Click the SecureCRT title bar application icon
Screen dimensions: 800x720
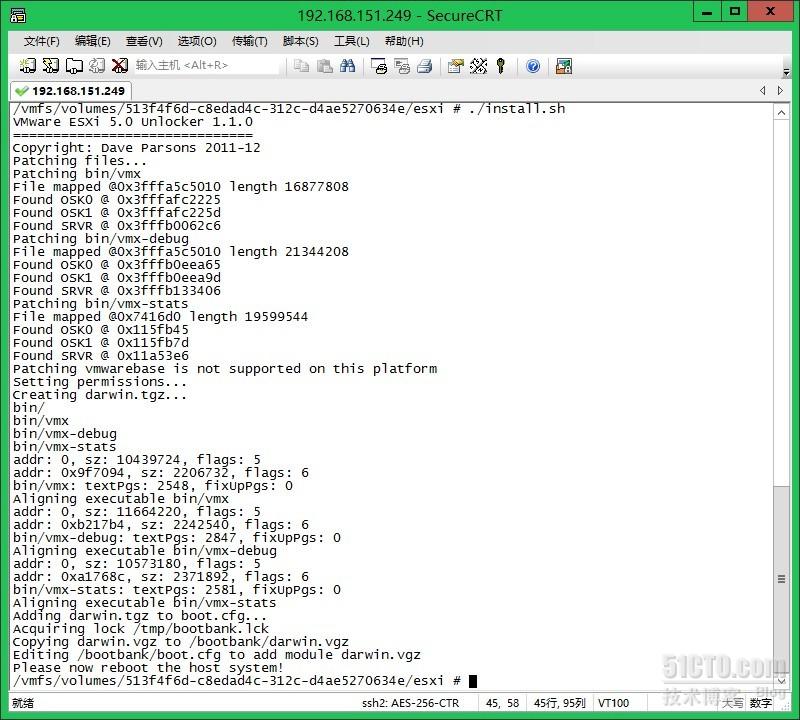pos(18,15)
